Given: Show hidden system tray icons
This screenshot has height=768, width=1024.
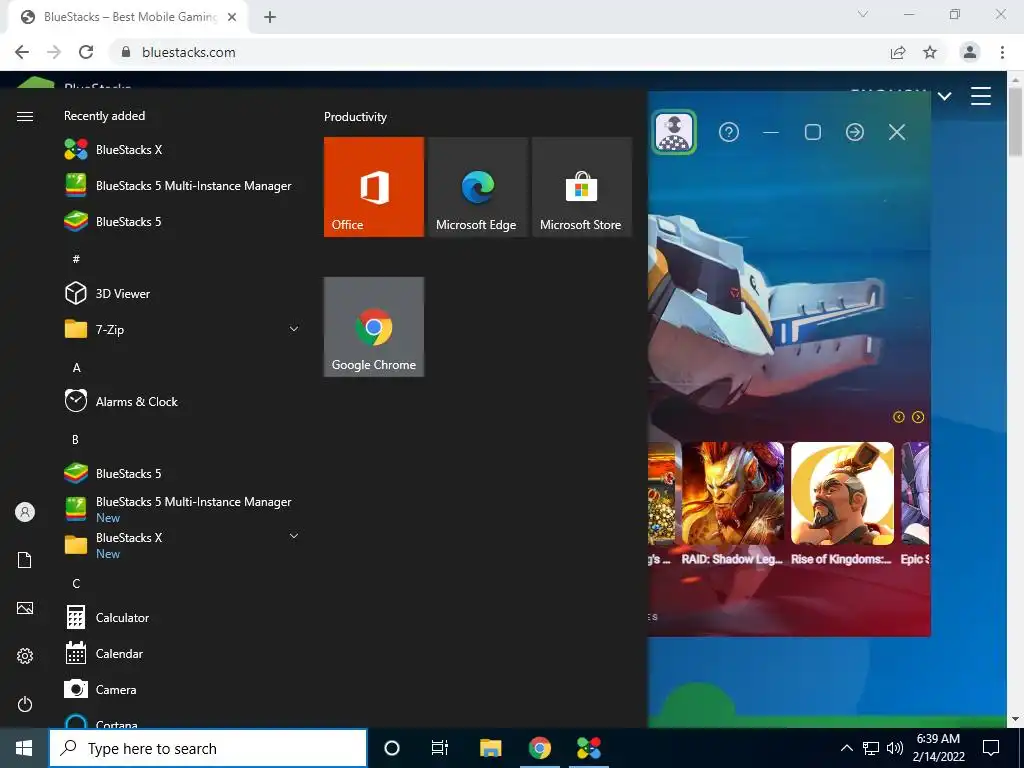Looking at the screenshot, I should [846, 748].
